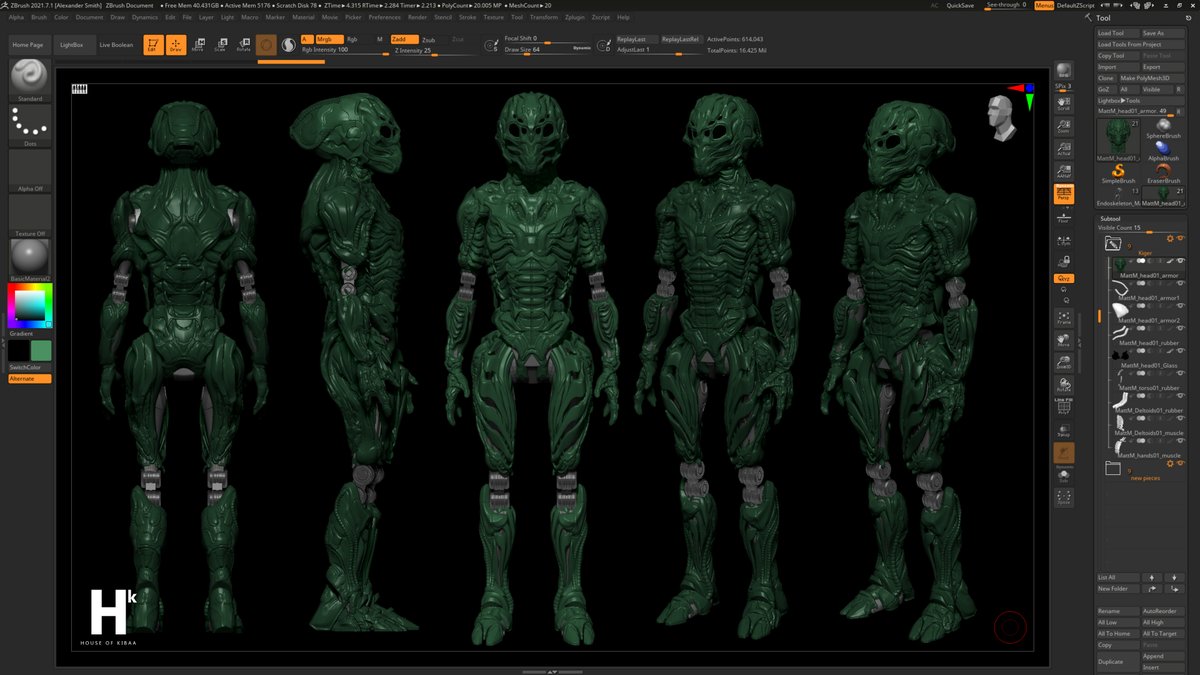Image resolution: width=1200 pixels, height=675 pixels.
Task: Open the Material menu
Action: [303, 17]
